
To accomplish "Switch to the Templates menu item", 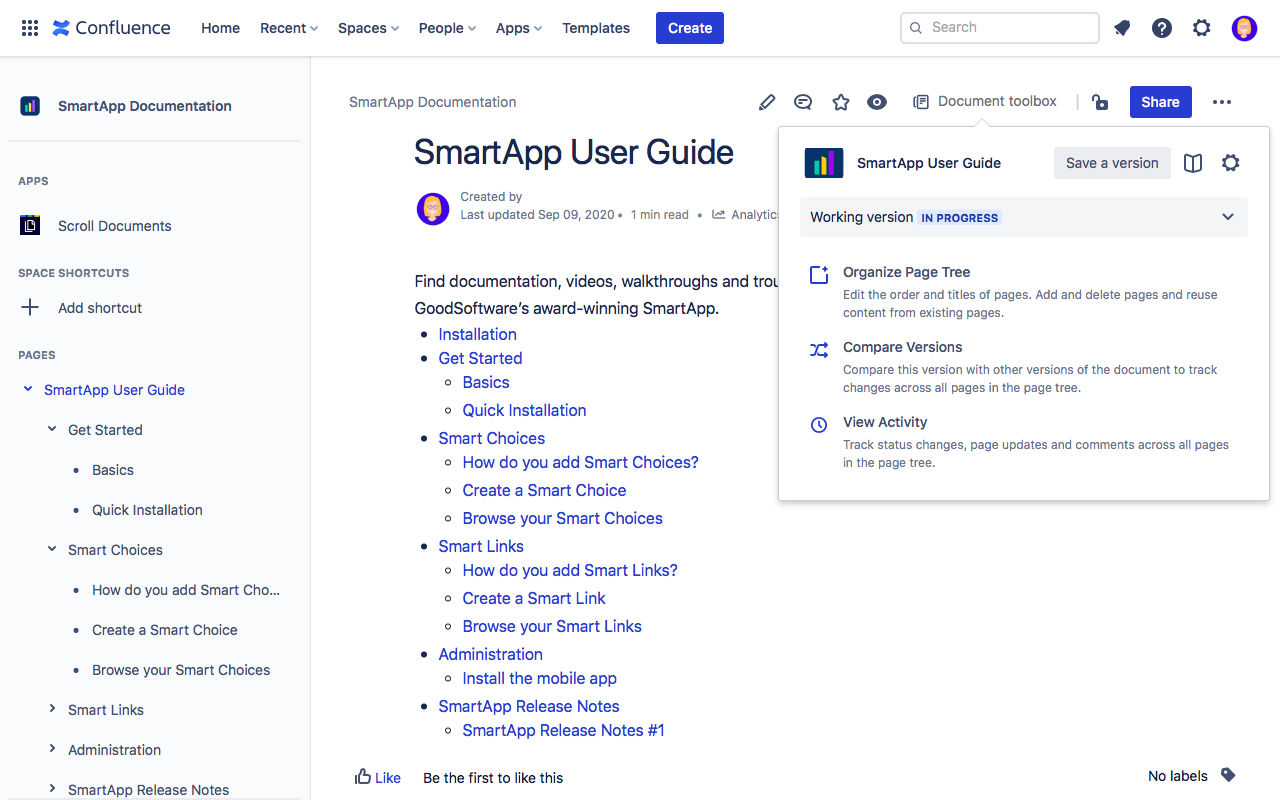I will (x=595, y=28).
